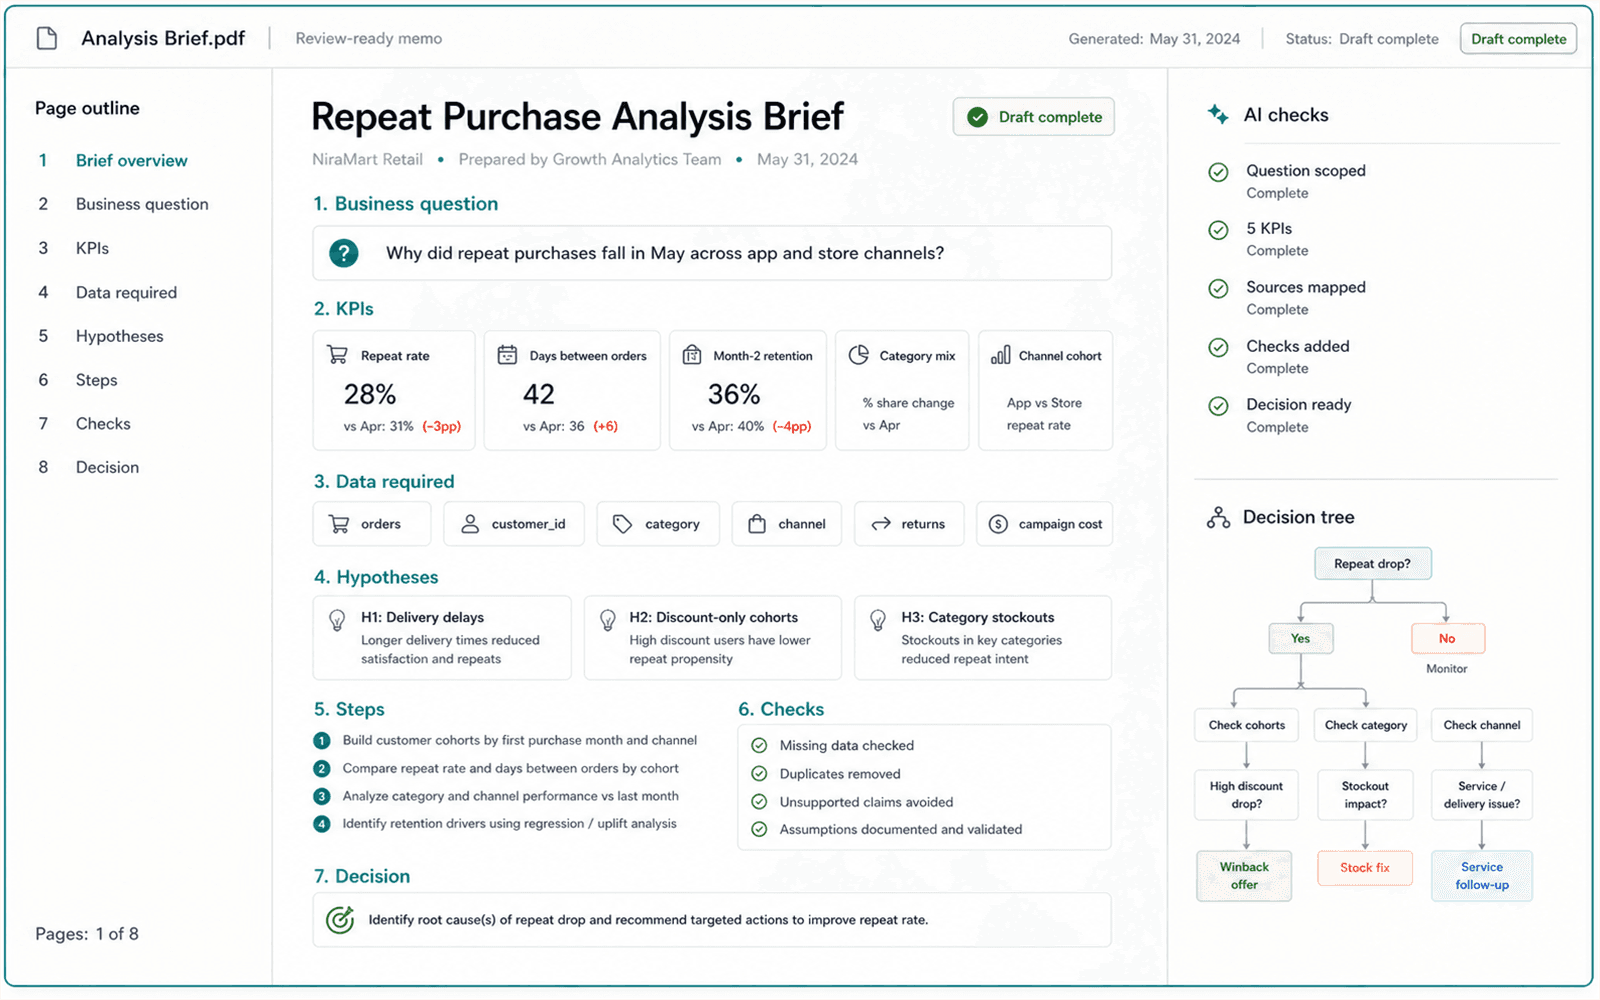Click the dollar coin icon in campaign cost
This screenshot has height=1000, width=1600.
tap(998, 524)
